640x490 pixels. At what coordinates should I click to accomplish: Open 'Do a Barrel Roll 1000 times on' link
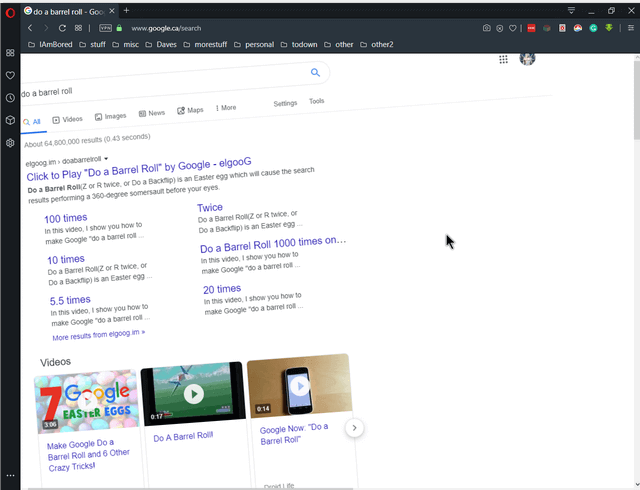(273, 244)
